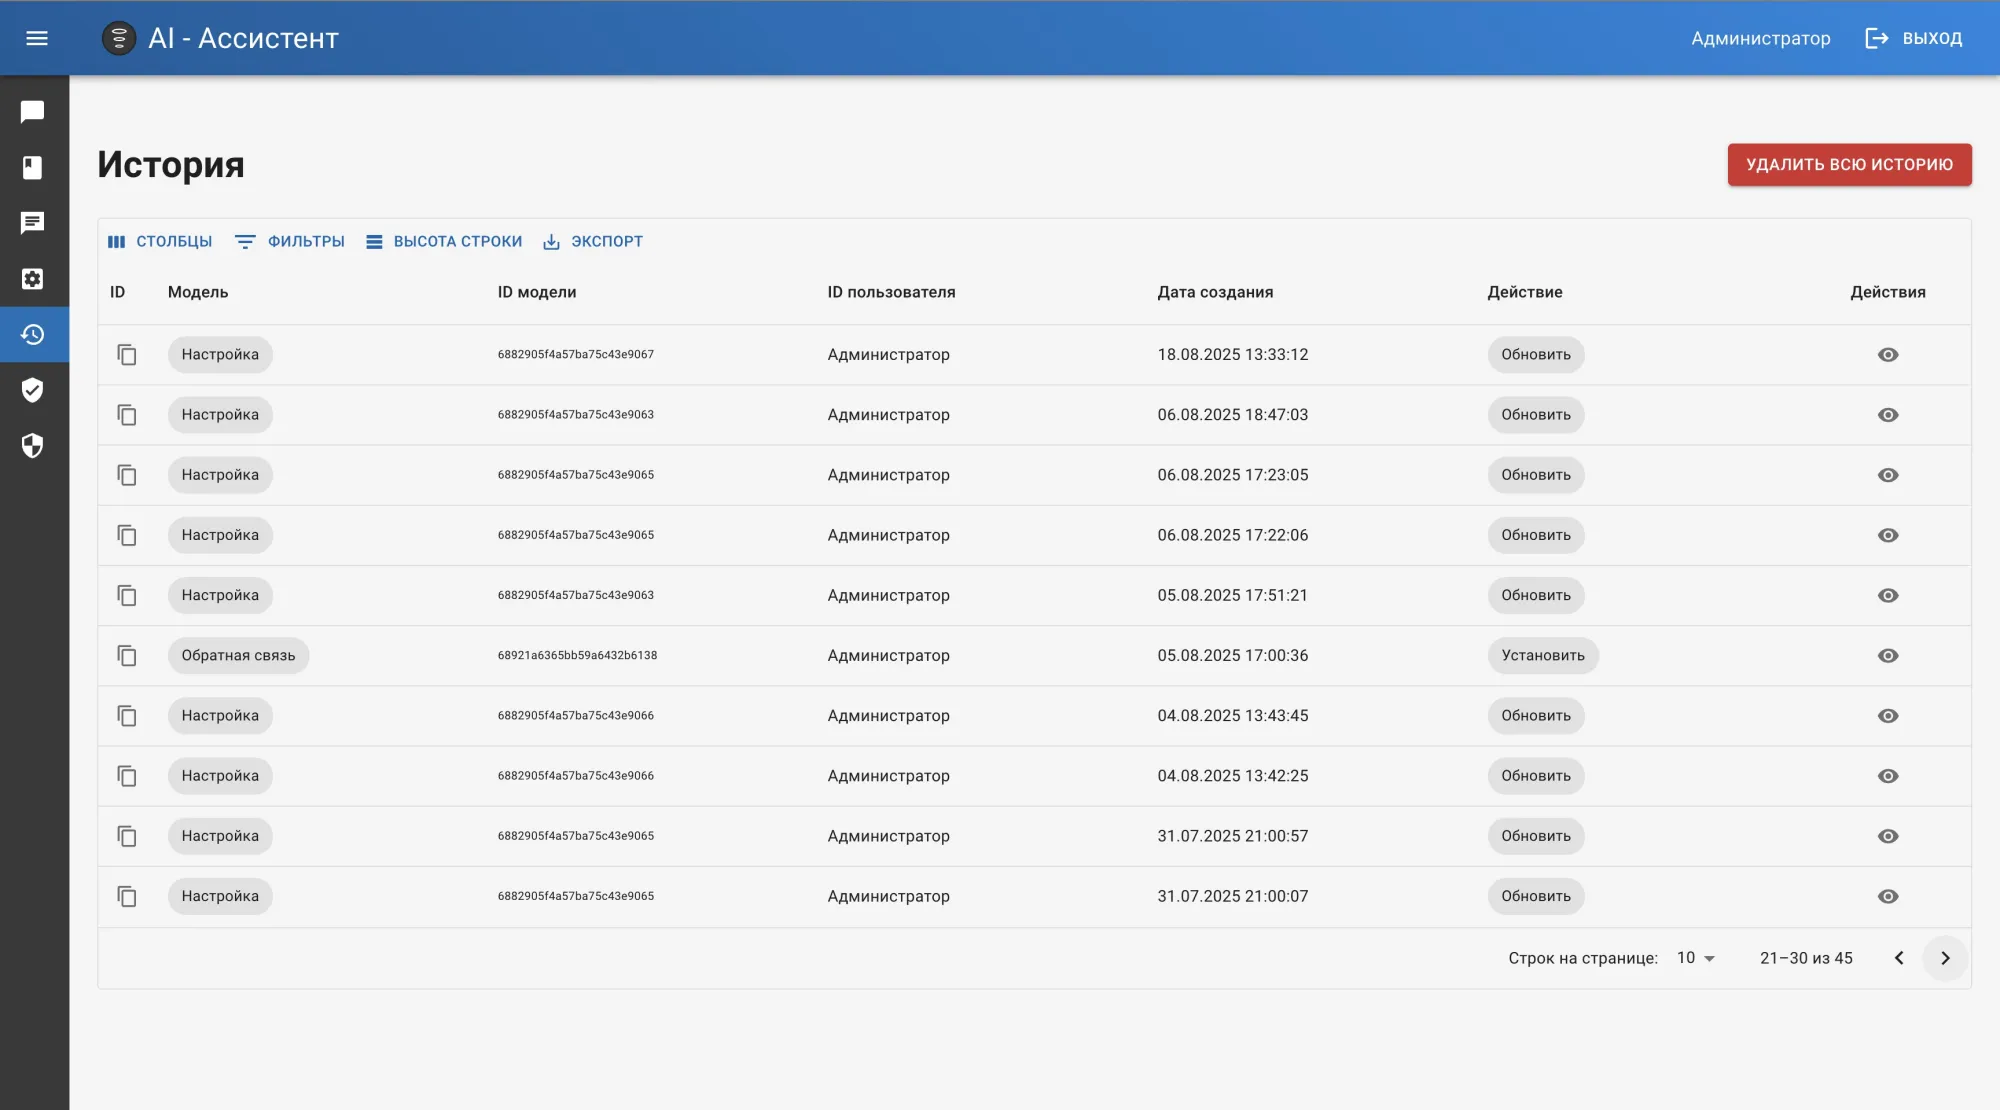The width and height of the screenshot is (2000, 1110).
Task: Go to previous page of history
Action: (x=1899, y=958)
